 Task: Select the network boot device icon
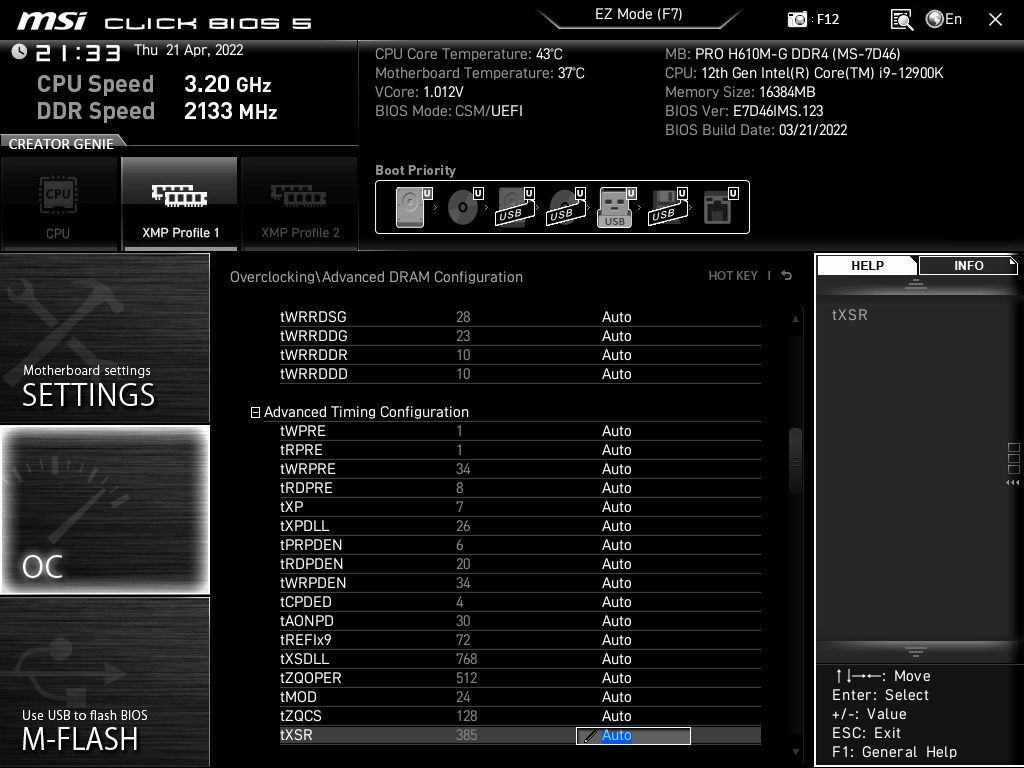[720, 206]
